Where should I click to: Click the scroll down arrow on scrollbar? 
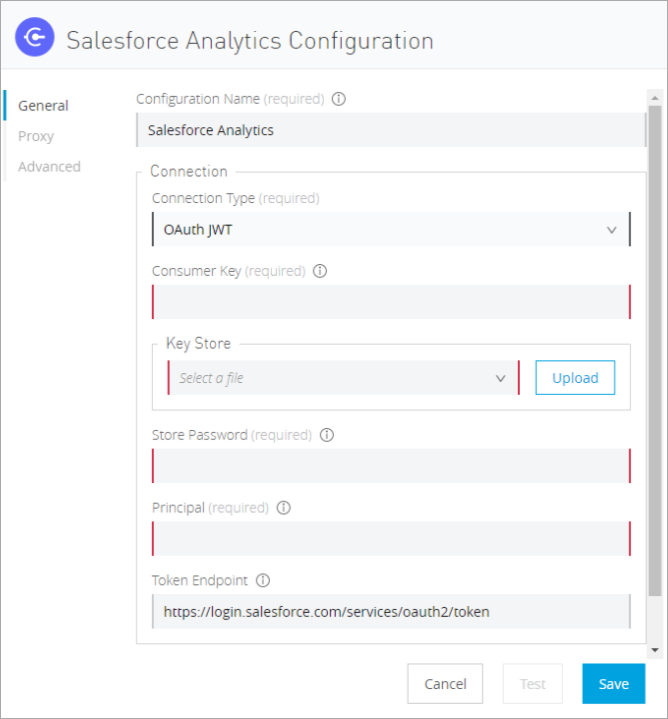point(655,650)
